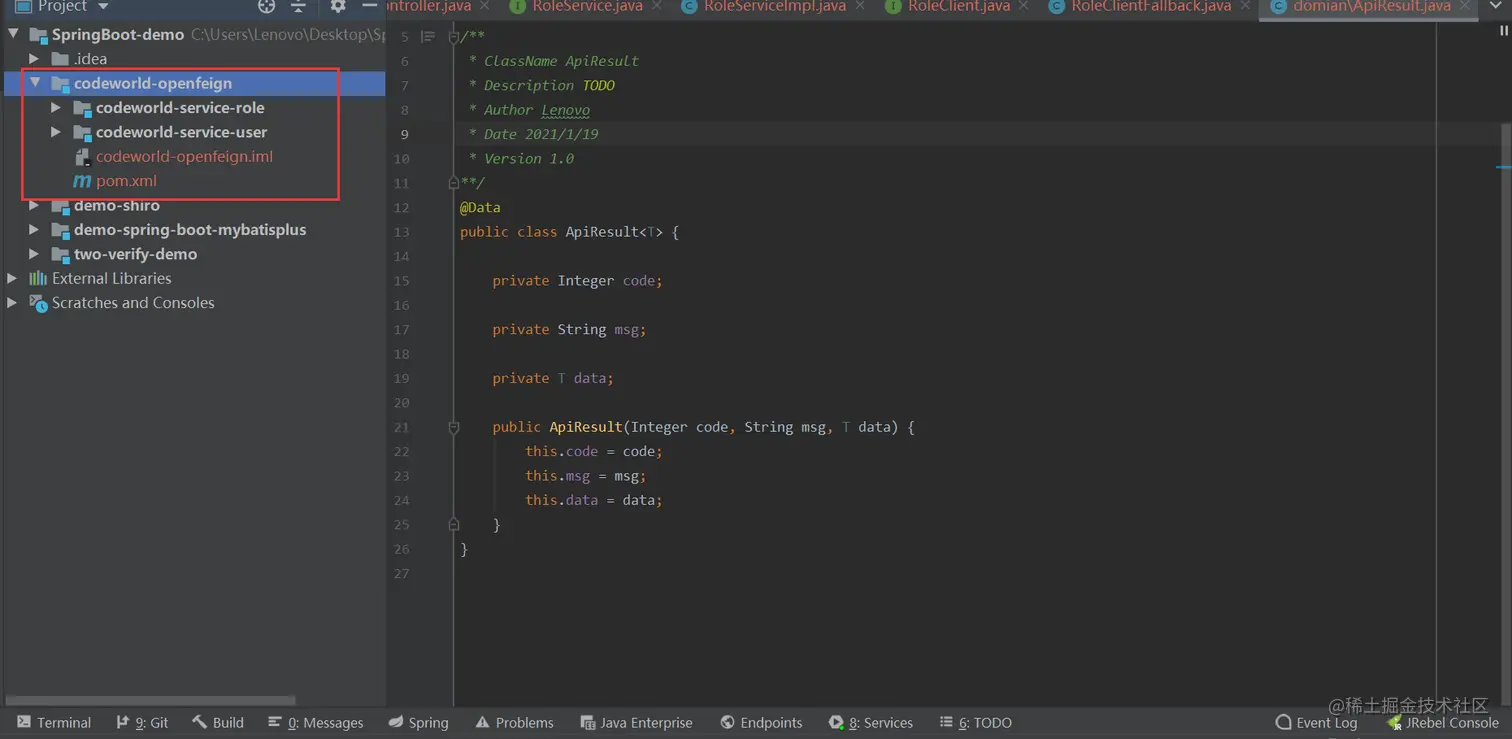Select External Libraries in the tree
Image resolution: width=1512 pixels, height=739 pixels.
click(111, 278)
